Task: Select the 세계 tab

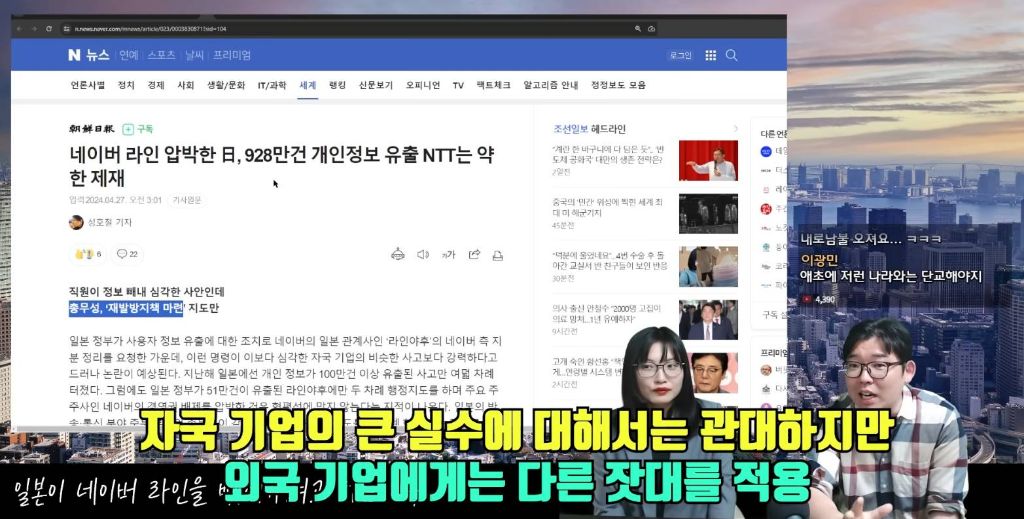Action: [x=308, y=85]
